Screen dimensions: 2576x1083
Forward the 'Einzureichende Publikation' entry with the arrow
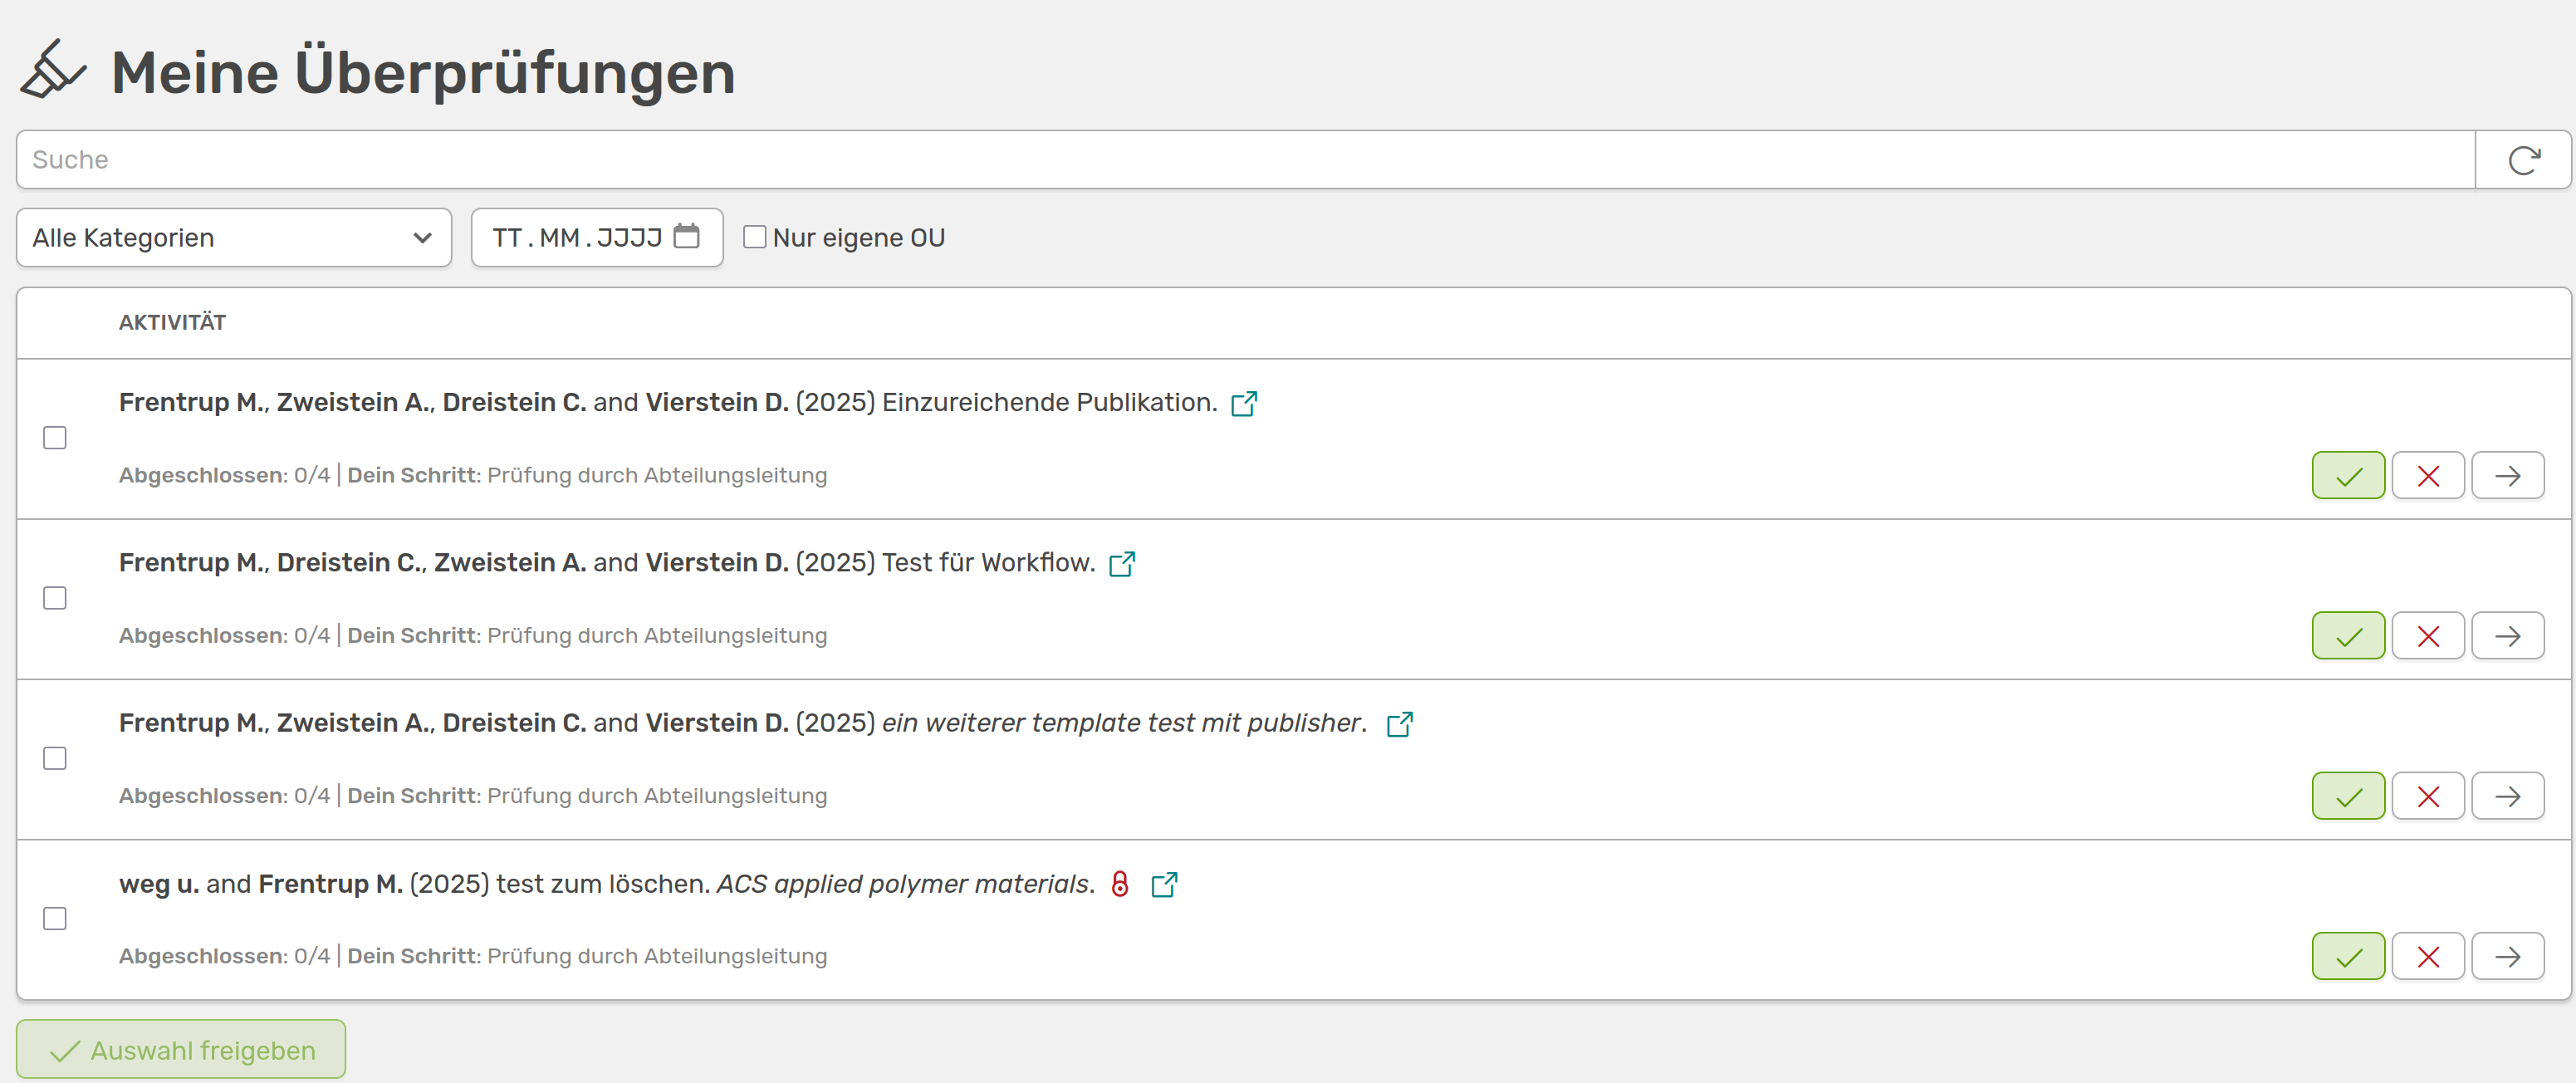tap(2507, 476)
